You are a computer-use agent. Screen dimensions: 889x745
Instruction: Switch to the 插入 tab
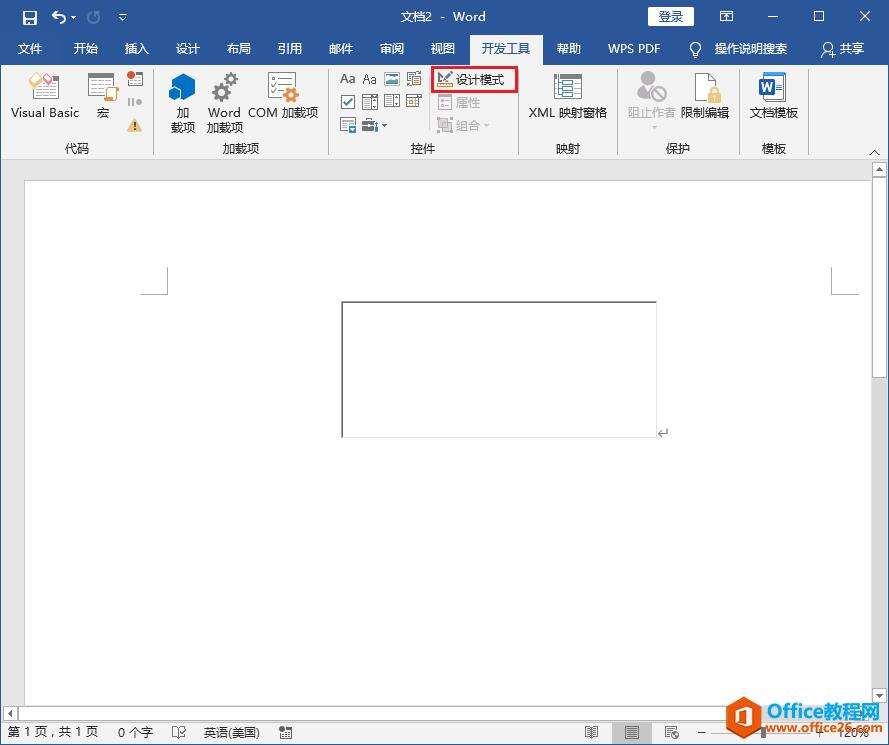(136, 49)
